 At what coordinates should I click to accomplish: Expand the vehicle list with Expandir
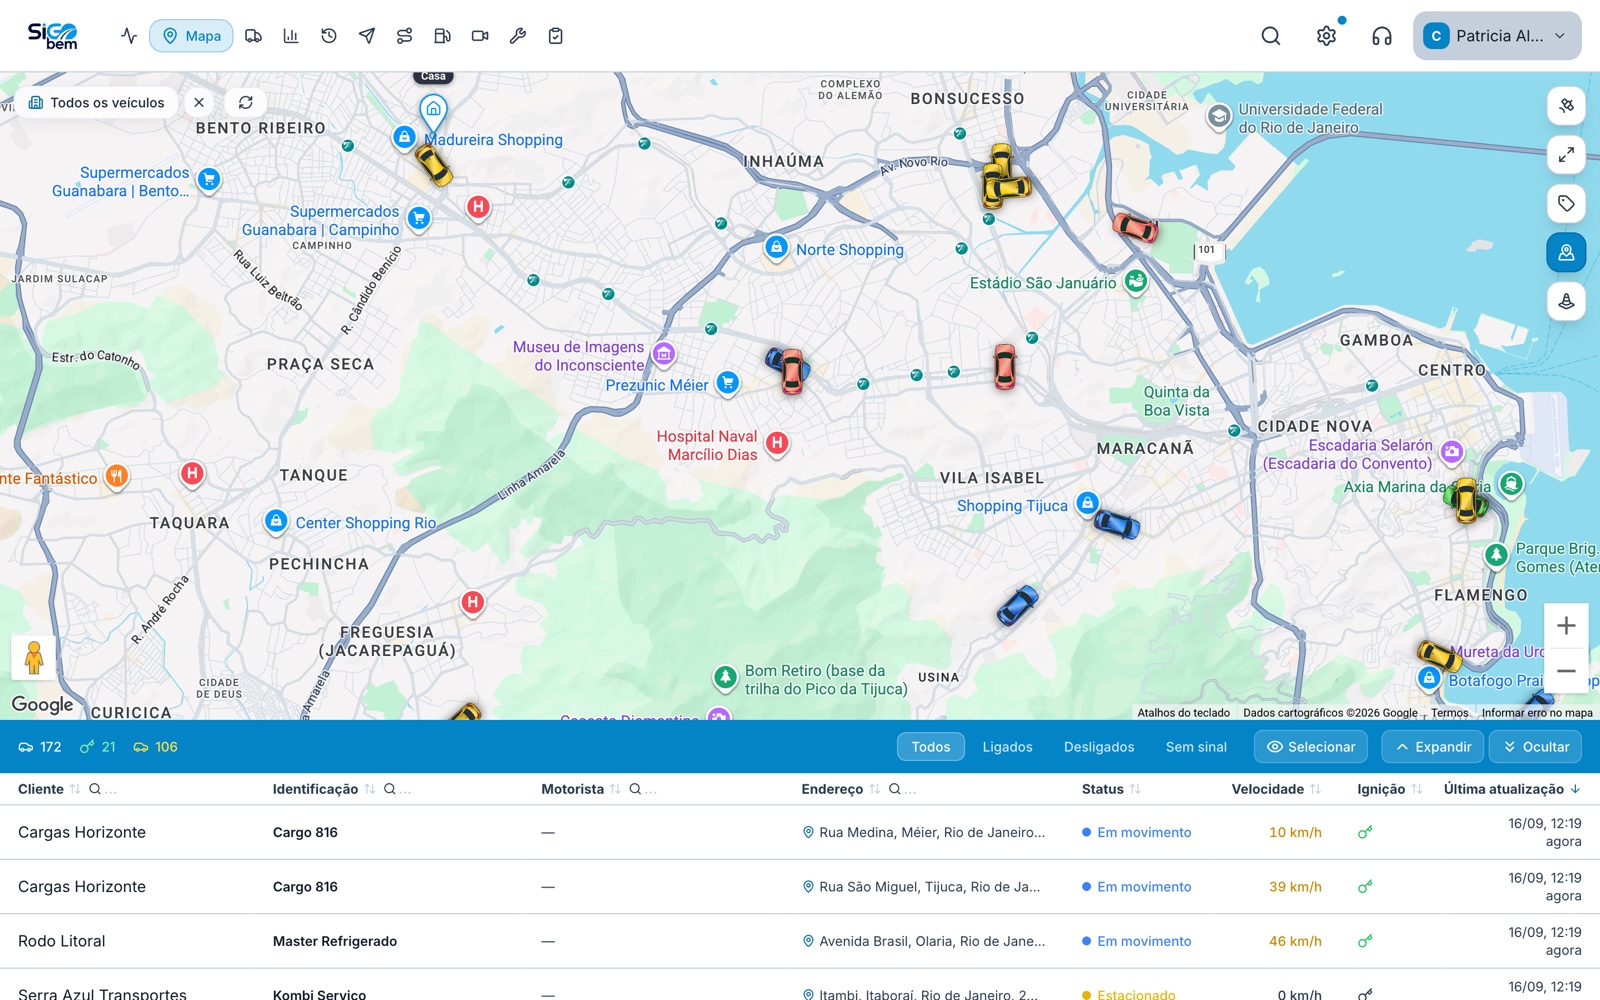pyautogui.click(x=1433, y=747)
